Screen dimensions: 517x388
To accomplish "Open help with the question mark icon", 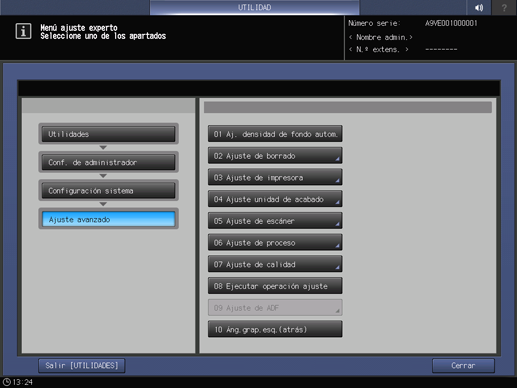I will pyautogui.click(x=504, y=7).
